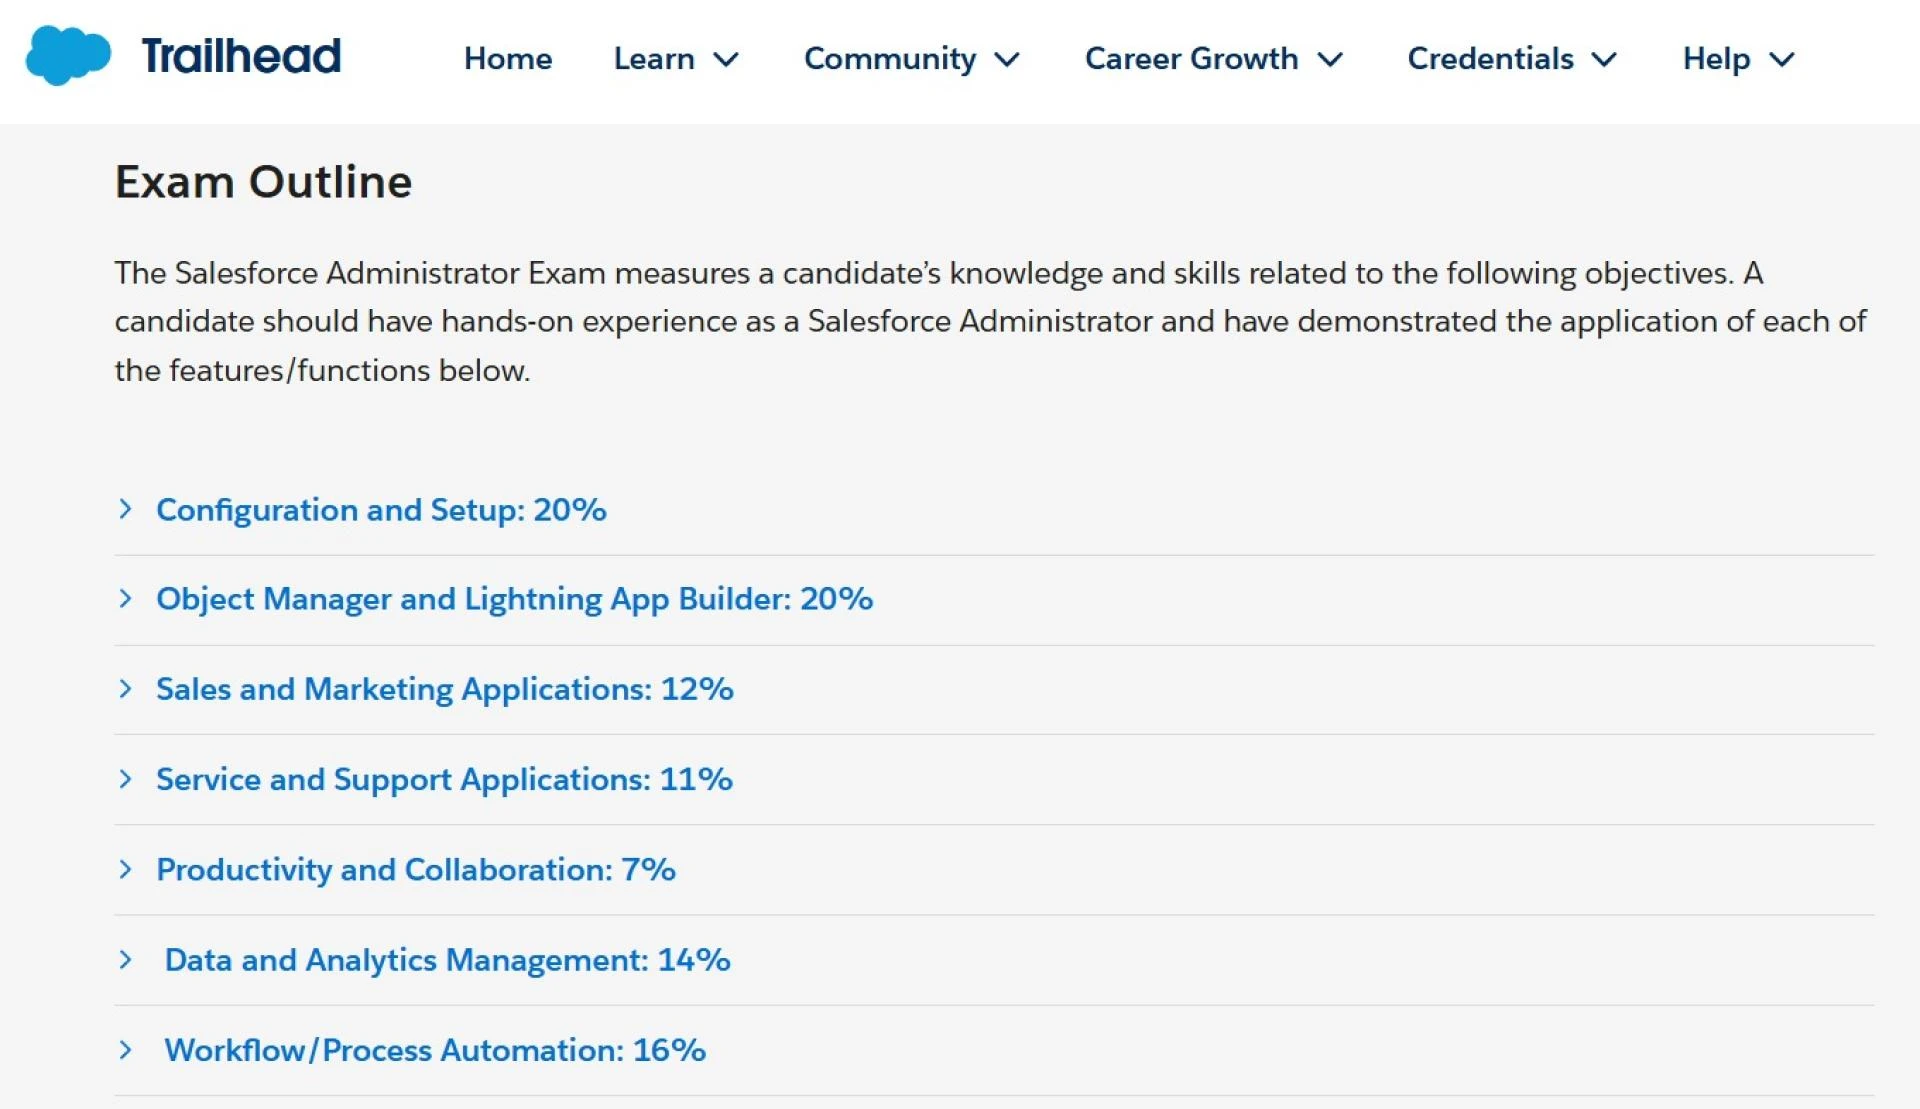Expand the Service and Support Applications section
1920x1109 pixels.
pyautogui.click(x=126, y=779)
